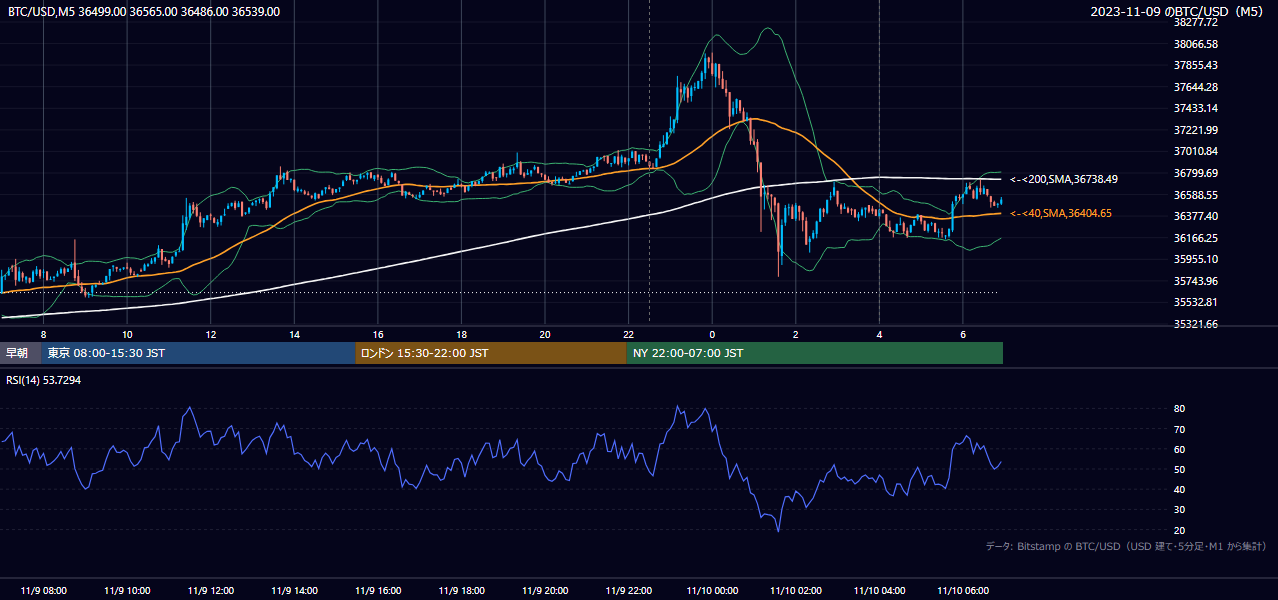Screen dimensions: 1278x600
Task: Click the RSI 60 level label
Action: click(1179, 449)
